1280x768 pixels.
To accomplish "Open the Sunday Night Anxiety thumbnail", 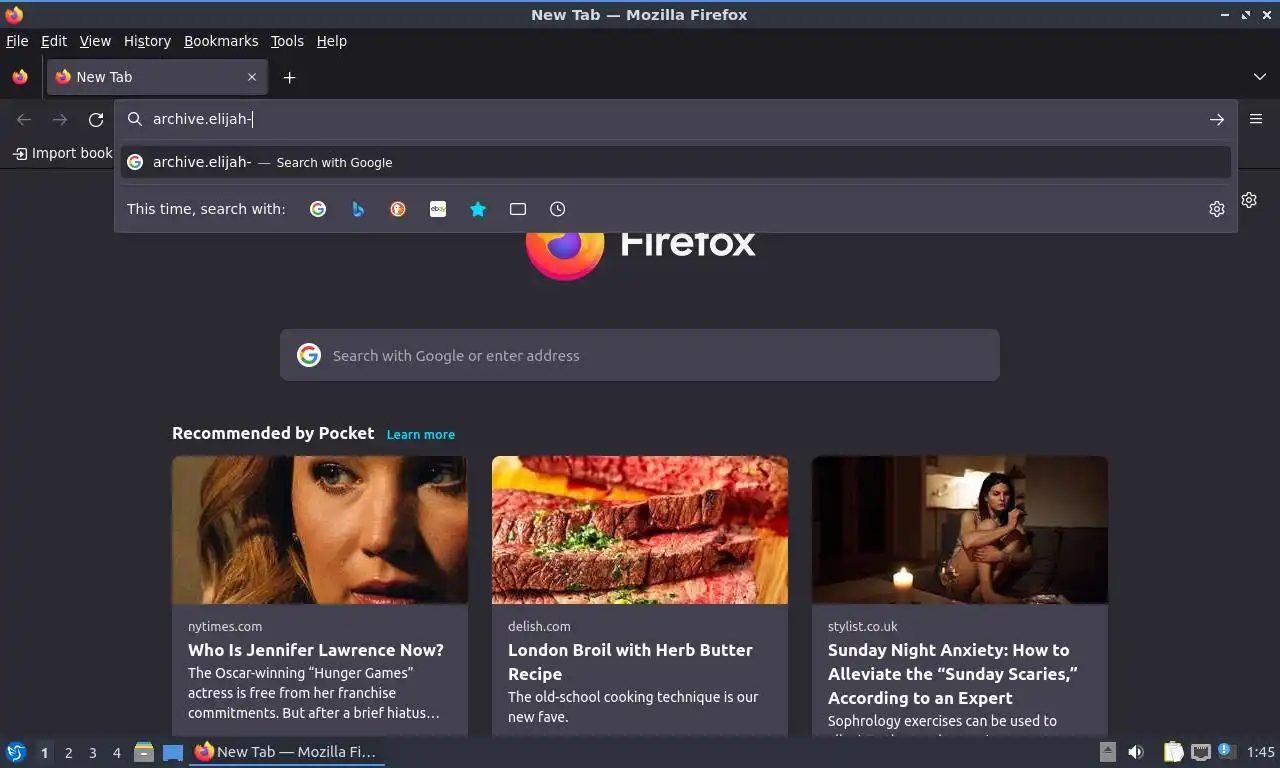I will 960,530.
